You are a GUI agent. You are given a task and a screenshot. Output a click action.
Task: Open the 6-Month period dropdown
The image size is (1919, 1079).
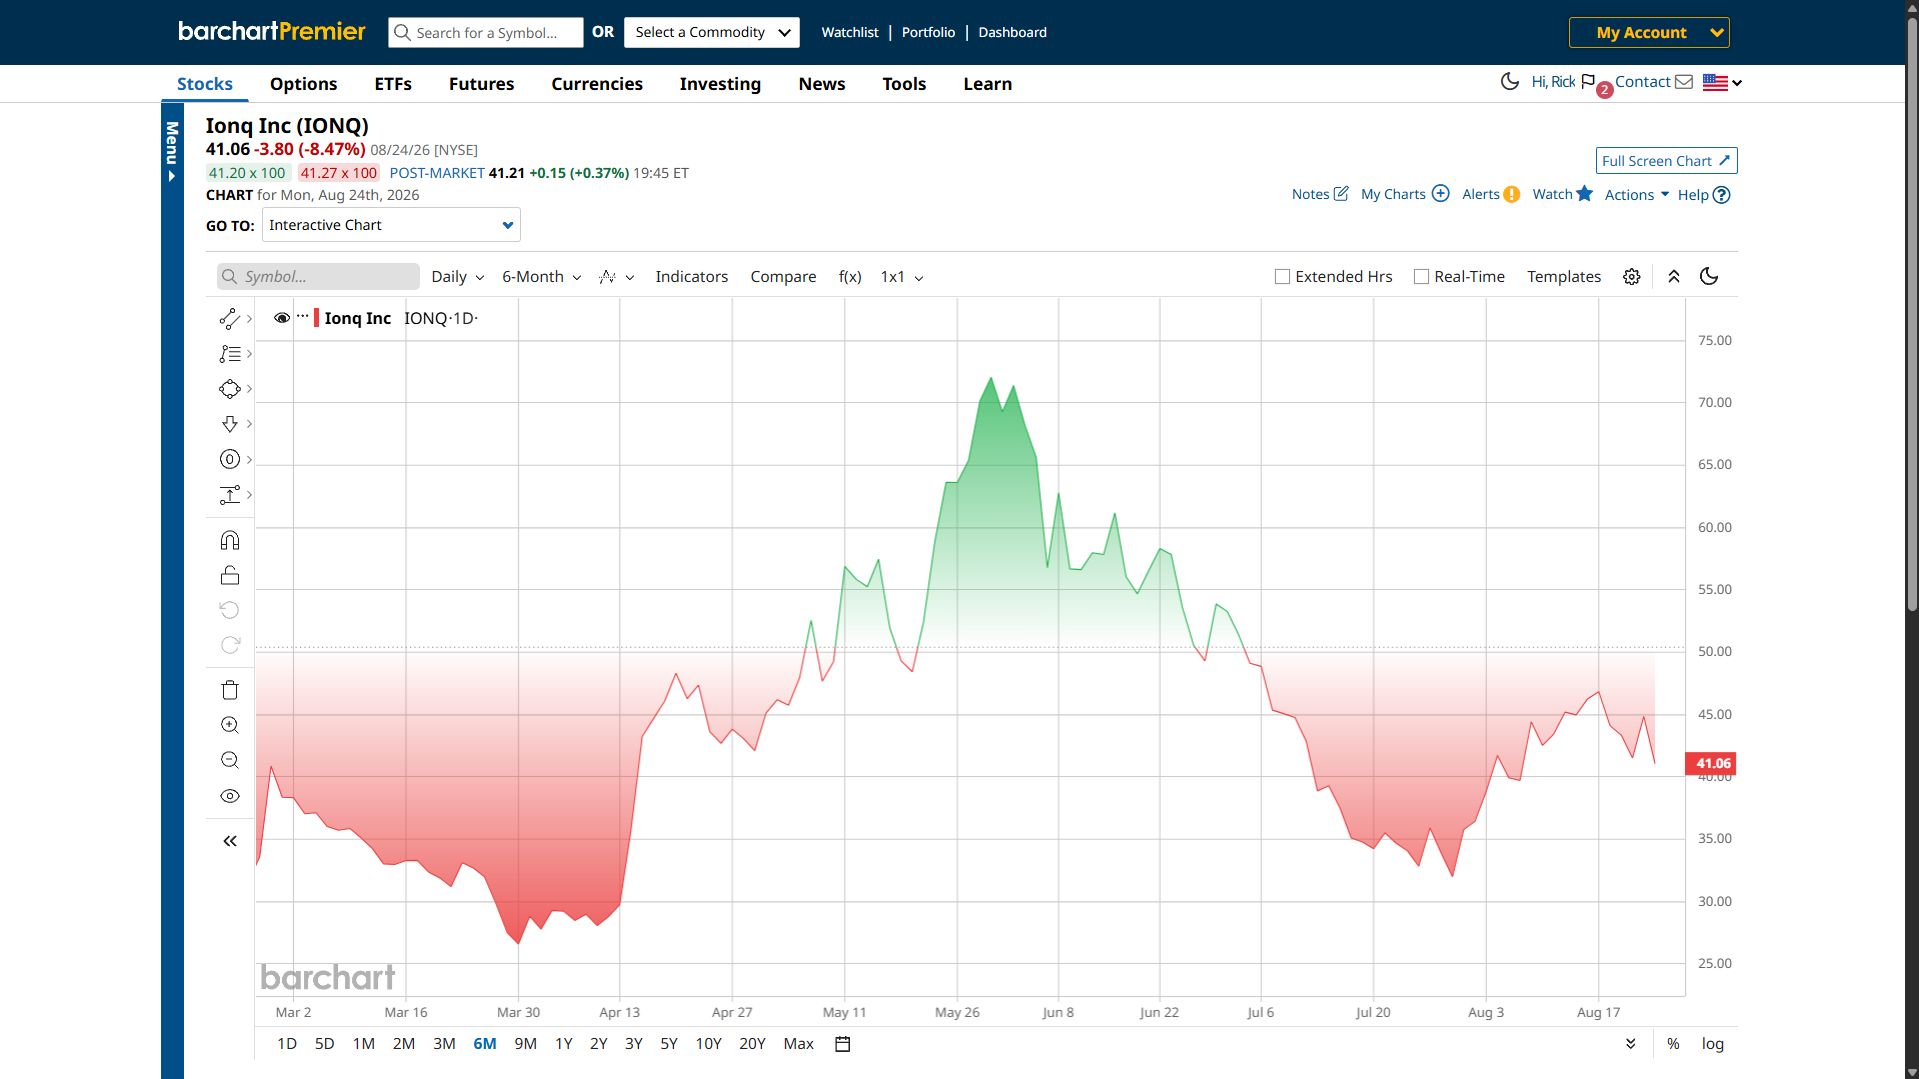[x=541, y=277]
